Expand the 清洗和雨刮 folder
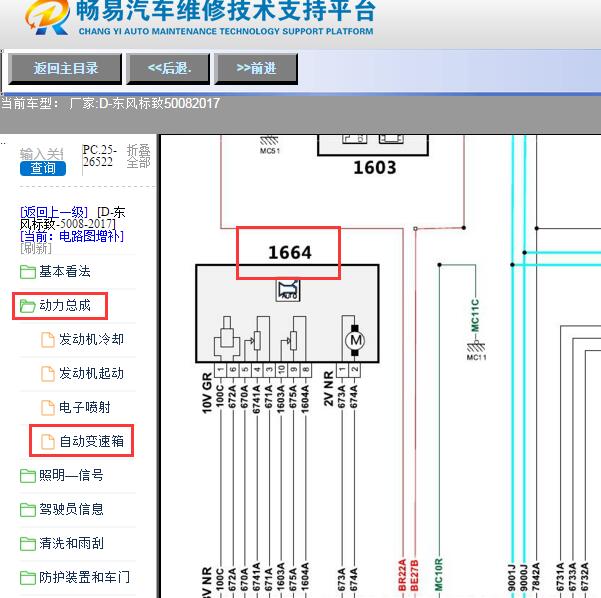Screen dimensions: 601x598 click(x=71, y=543)
